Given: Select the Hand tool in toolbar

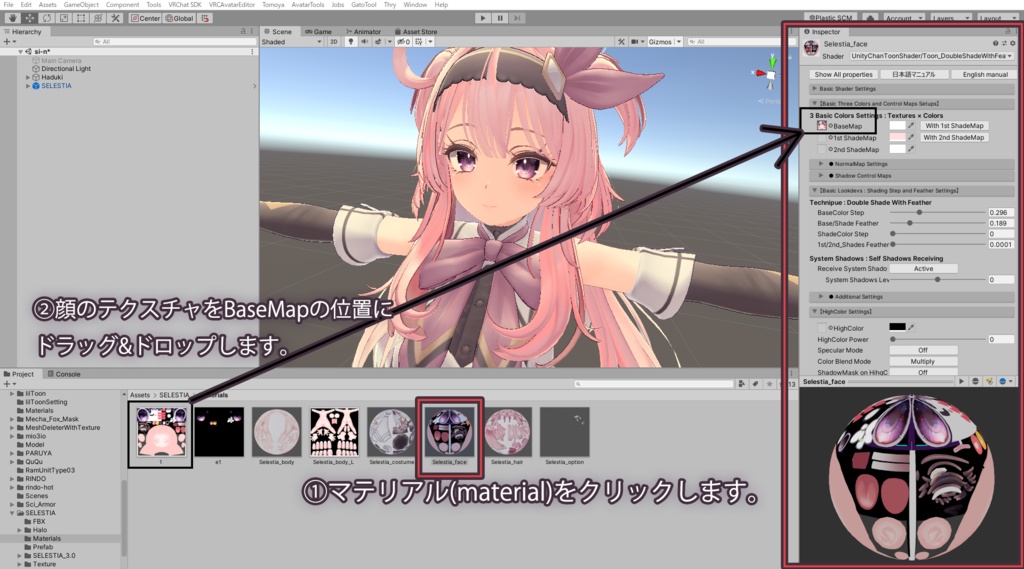Looking at the screenshot, I should click(x=12, y=18).
